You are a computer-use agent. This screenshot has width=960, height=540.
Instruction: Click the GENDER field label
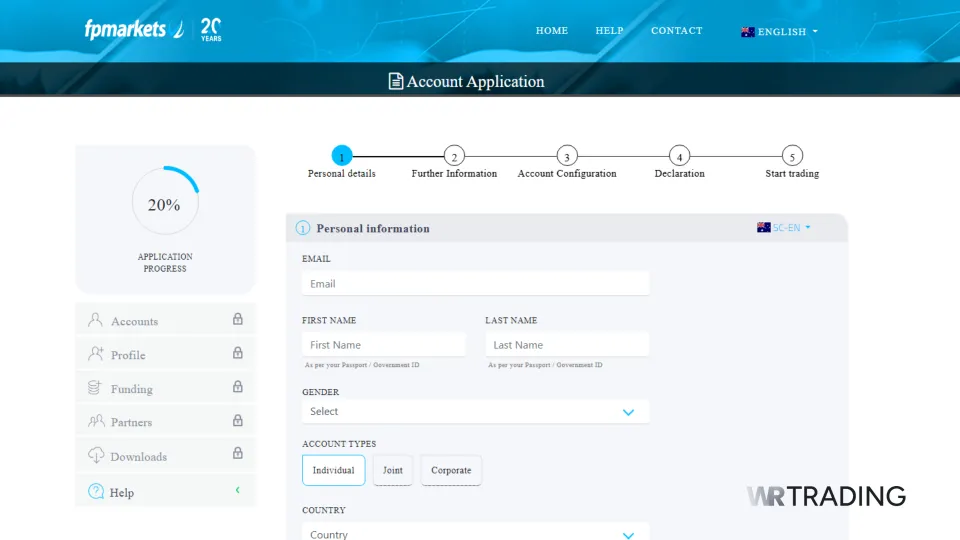(x=320, y=392)
